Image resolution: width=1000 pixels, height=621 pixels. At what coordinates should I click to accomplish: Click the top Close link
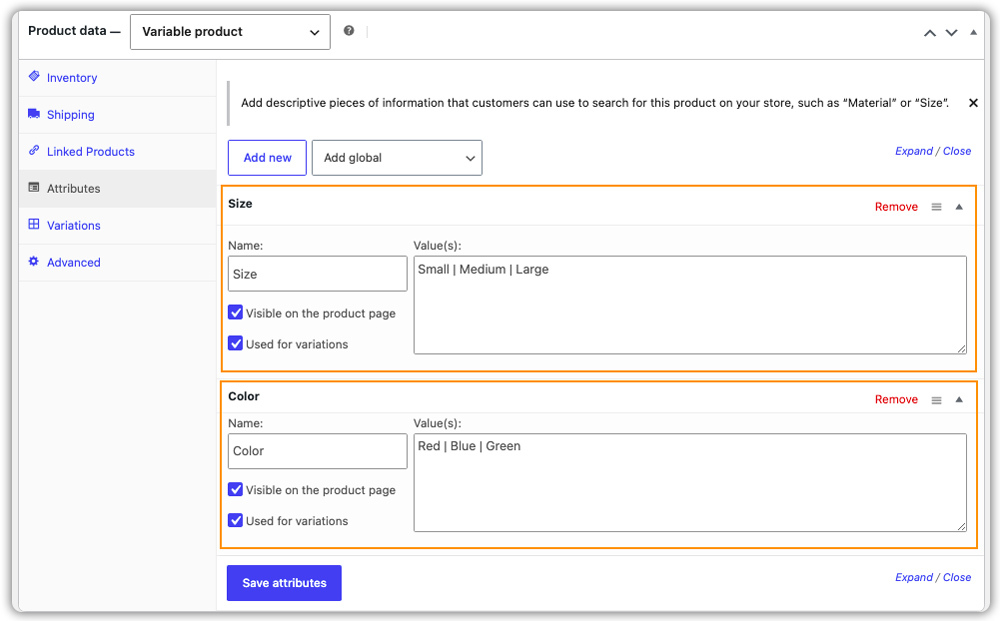957,151
